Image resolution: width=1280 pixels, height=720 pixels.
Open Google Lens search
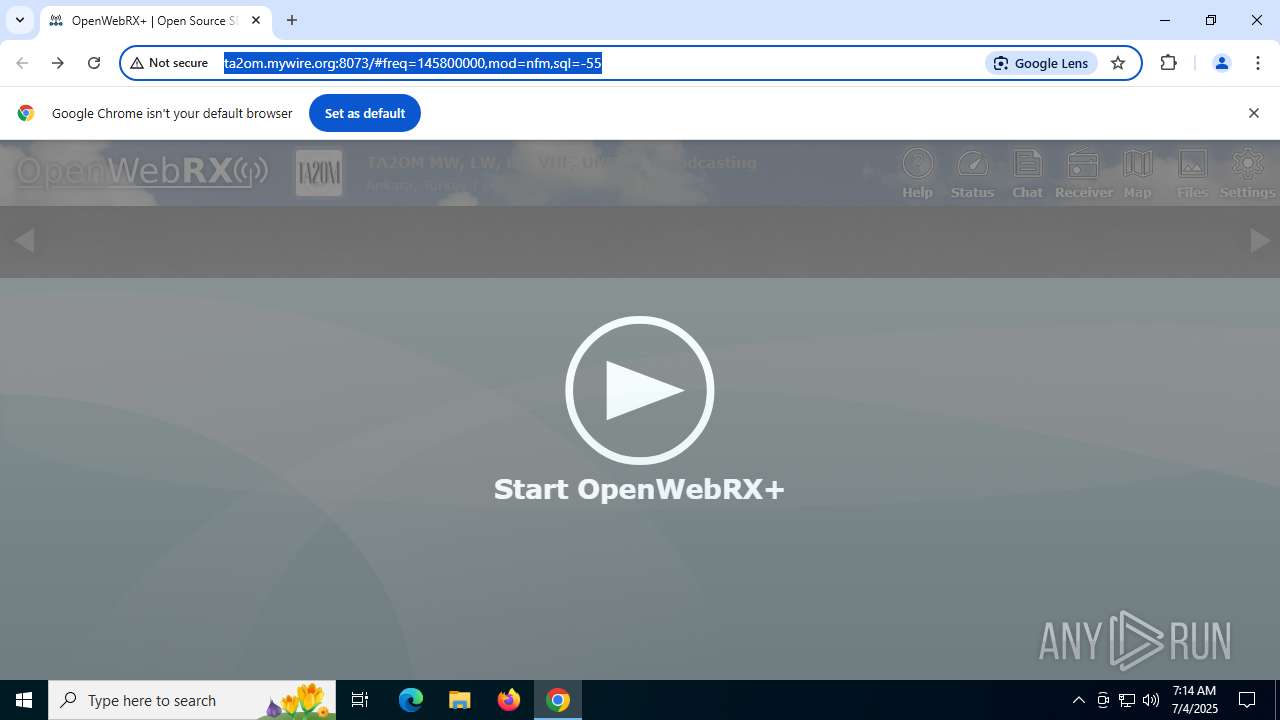pos(1041,63)
